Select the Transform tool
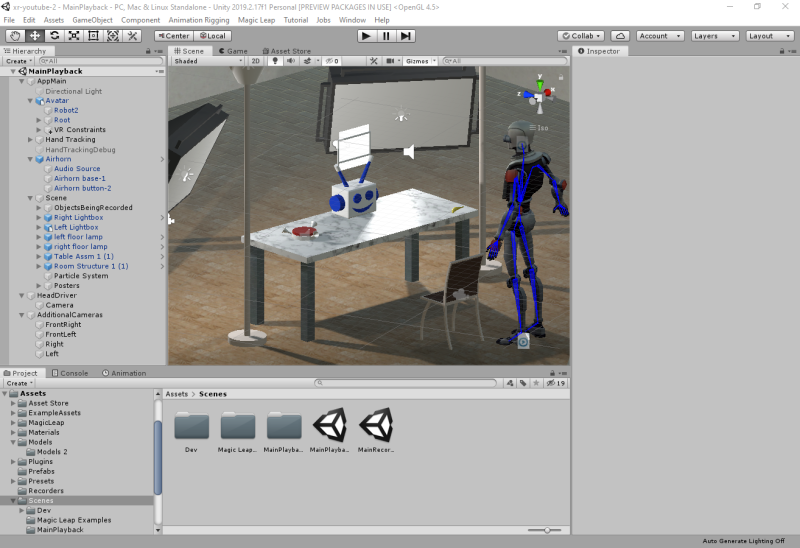800x548 pixels. (113, 36)
